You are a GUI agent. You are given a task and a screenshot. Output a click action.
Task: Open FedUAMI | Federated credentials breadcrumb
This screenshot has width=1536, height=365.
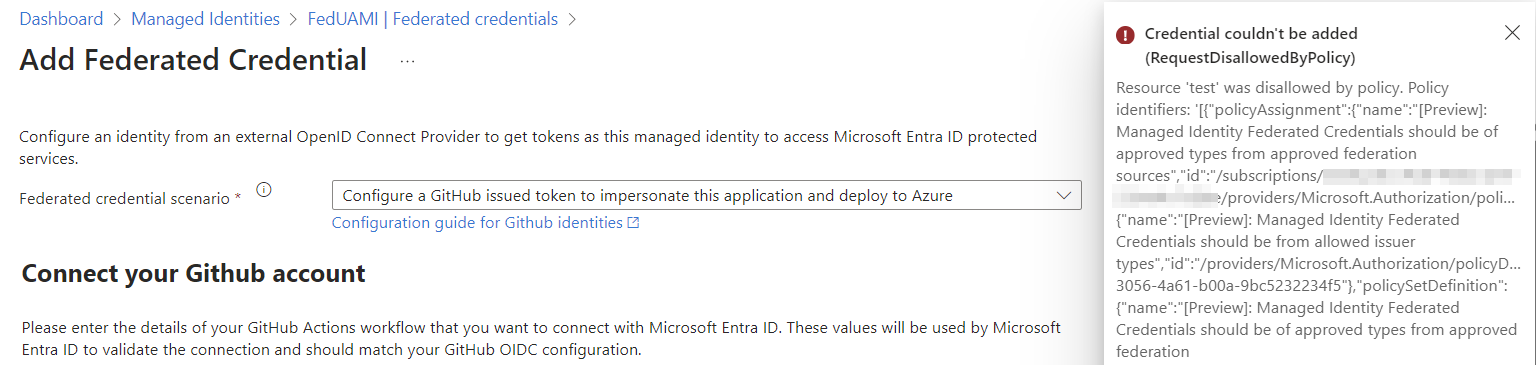coord(432,19)
